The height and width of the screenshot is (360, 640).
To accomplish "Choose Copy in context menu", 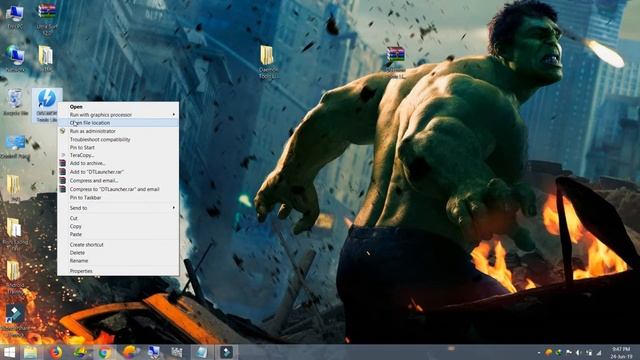I will click(118, 226).
